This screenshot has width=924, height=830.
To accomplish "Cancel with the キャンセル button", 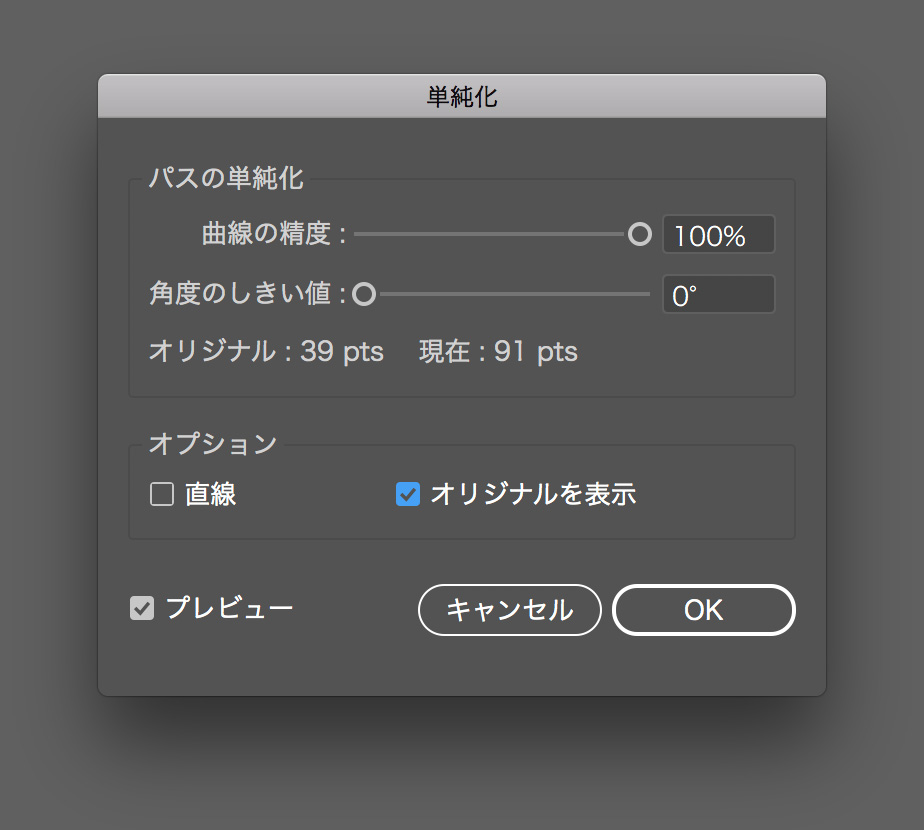I will click(x=510, y=610).
